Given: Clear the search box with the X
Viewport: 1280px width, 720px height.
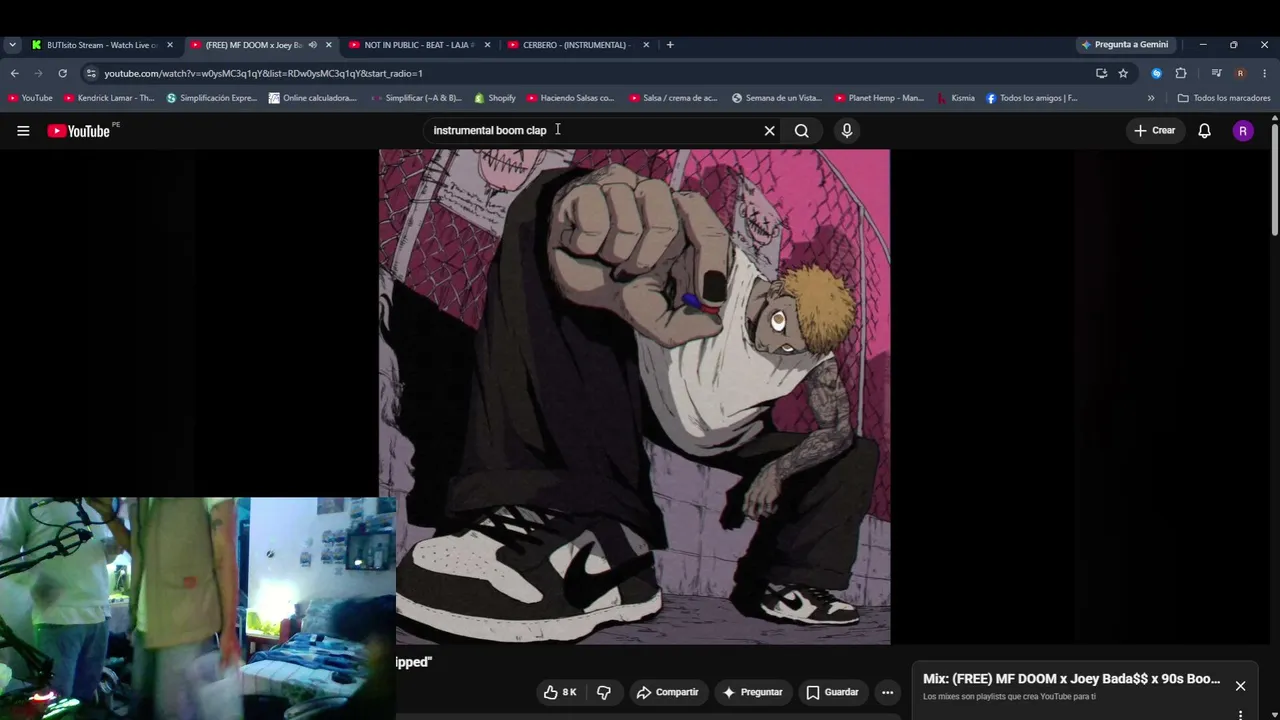Looking at the screenshot, I should (769, 131).
